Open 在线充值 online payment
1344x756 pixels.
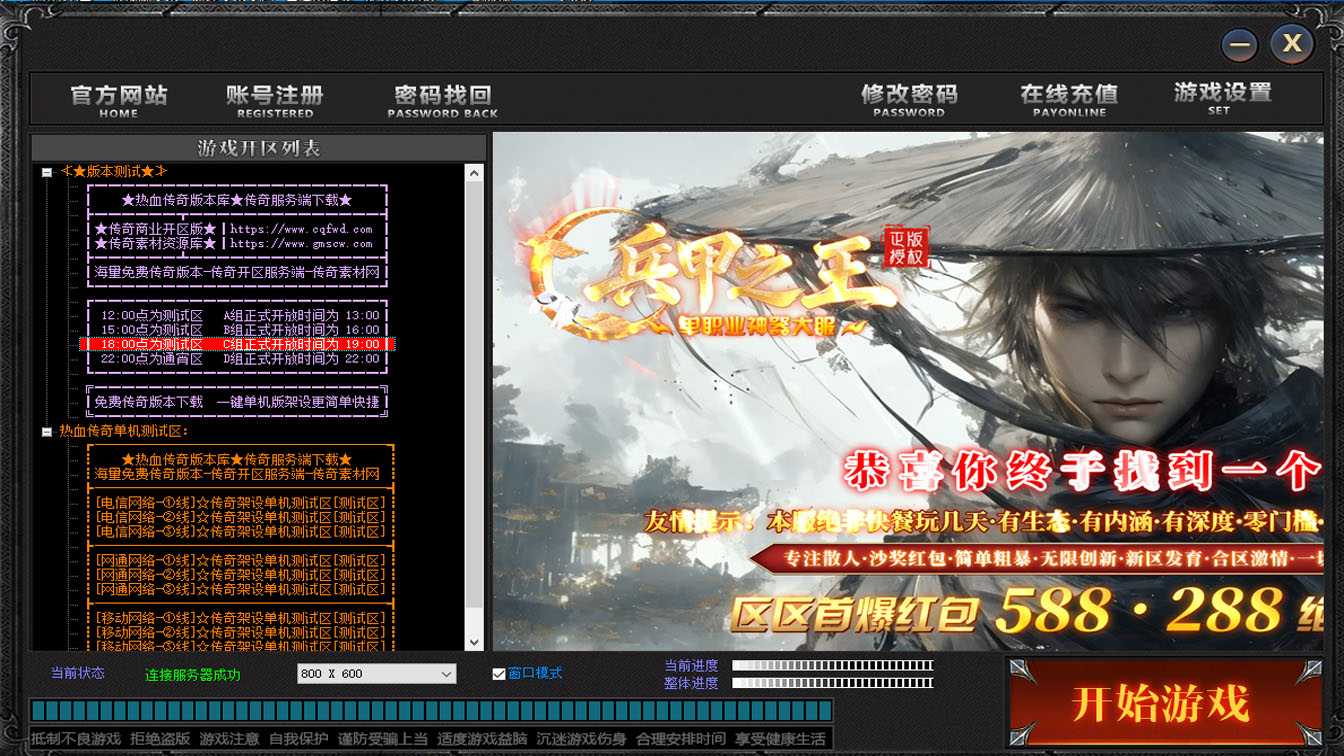pos(1069,99)
